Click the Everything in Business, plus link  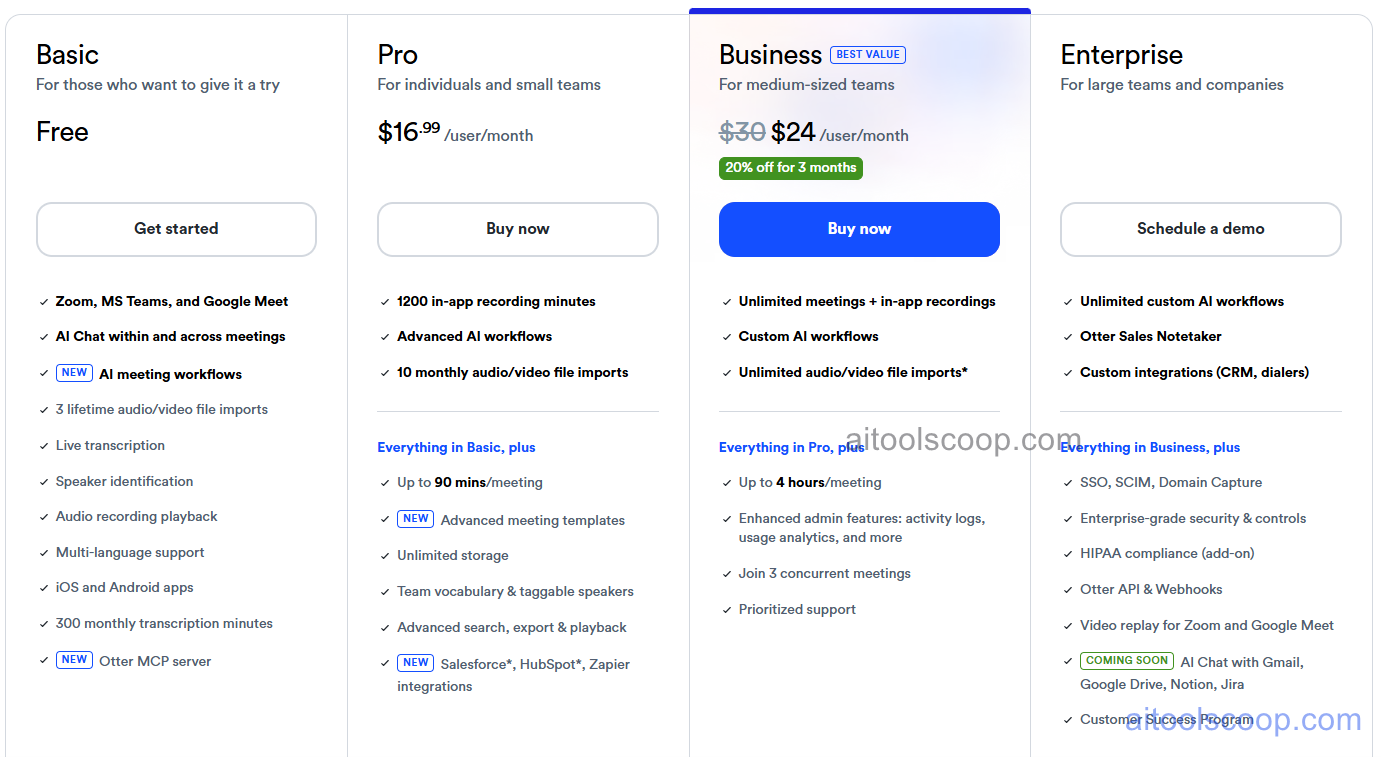(1150, 447)
